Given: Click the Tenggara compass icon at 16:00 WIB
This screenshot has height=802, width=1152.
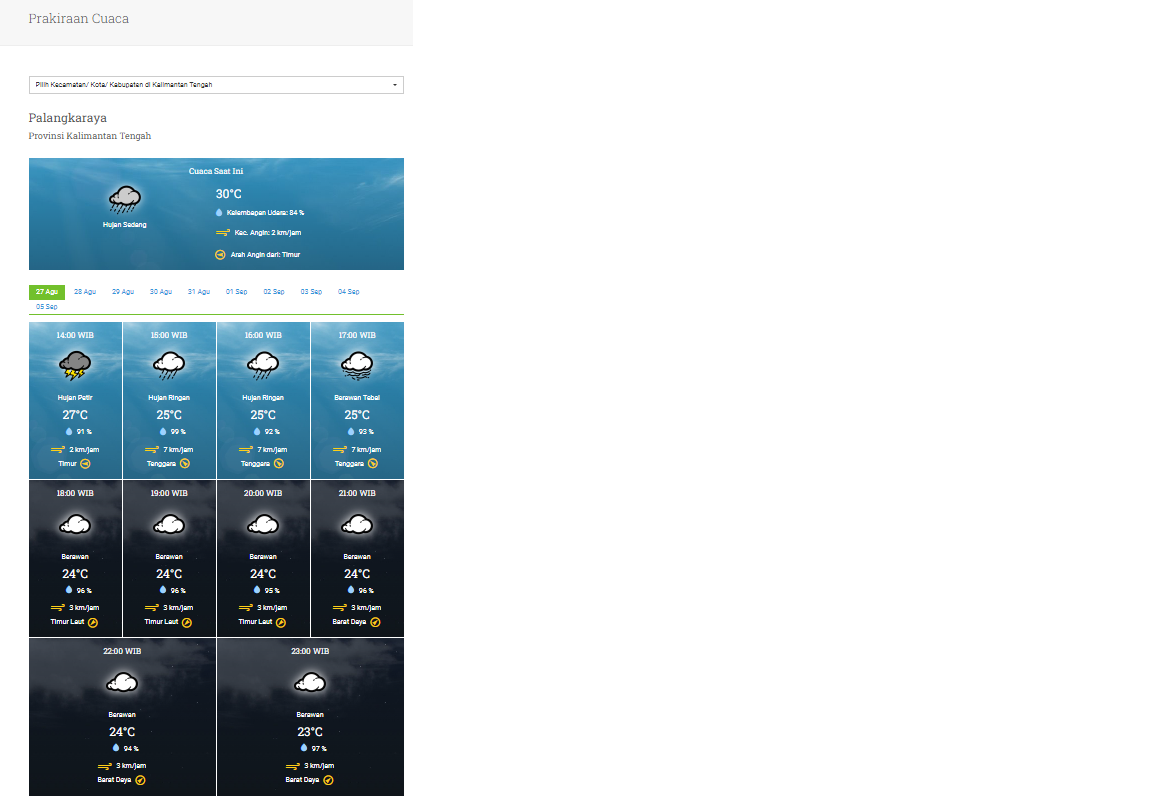Looking at the screenshot, I should coord(279,464).
